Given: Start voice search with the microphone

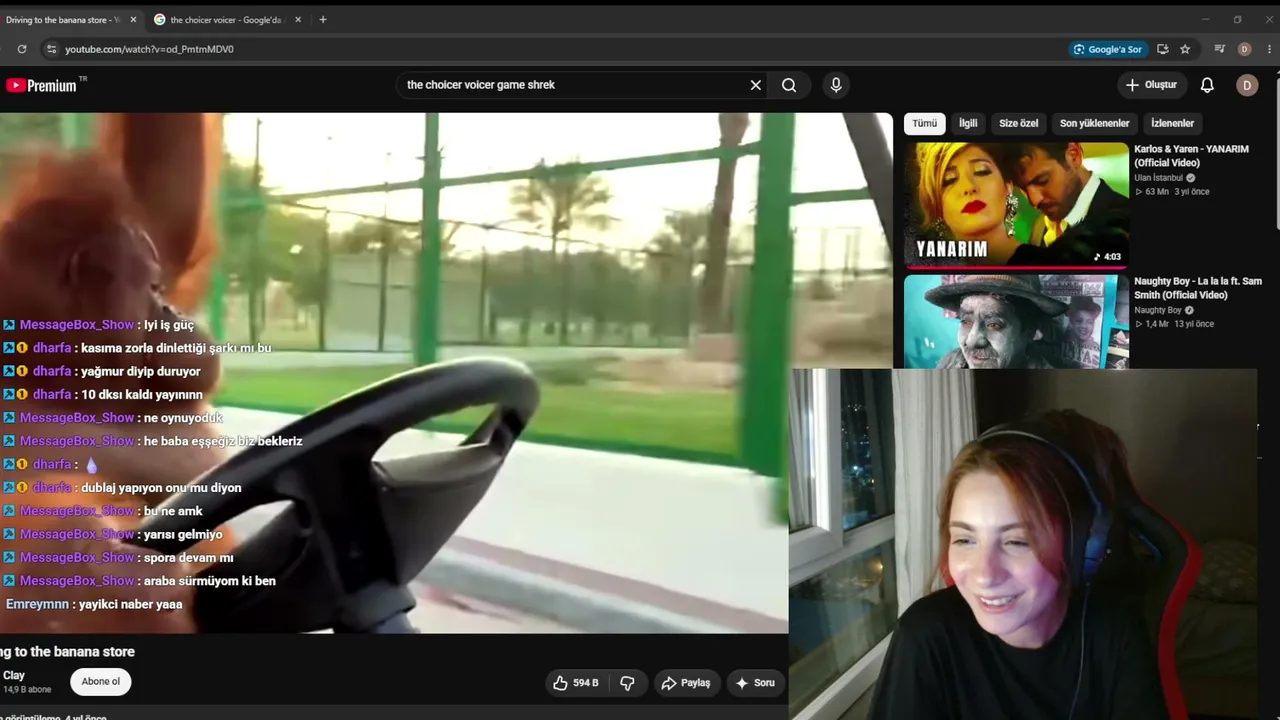Looking at the screenshot, I should tap(836, 85).
